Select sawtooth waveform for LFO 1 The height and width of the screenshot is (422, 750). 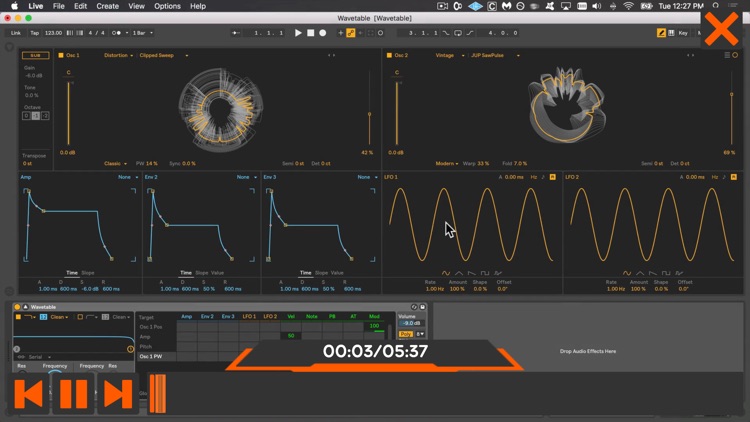[472, 273]
